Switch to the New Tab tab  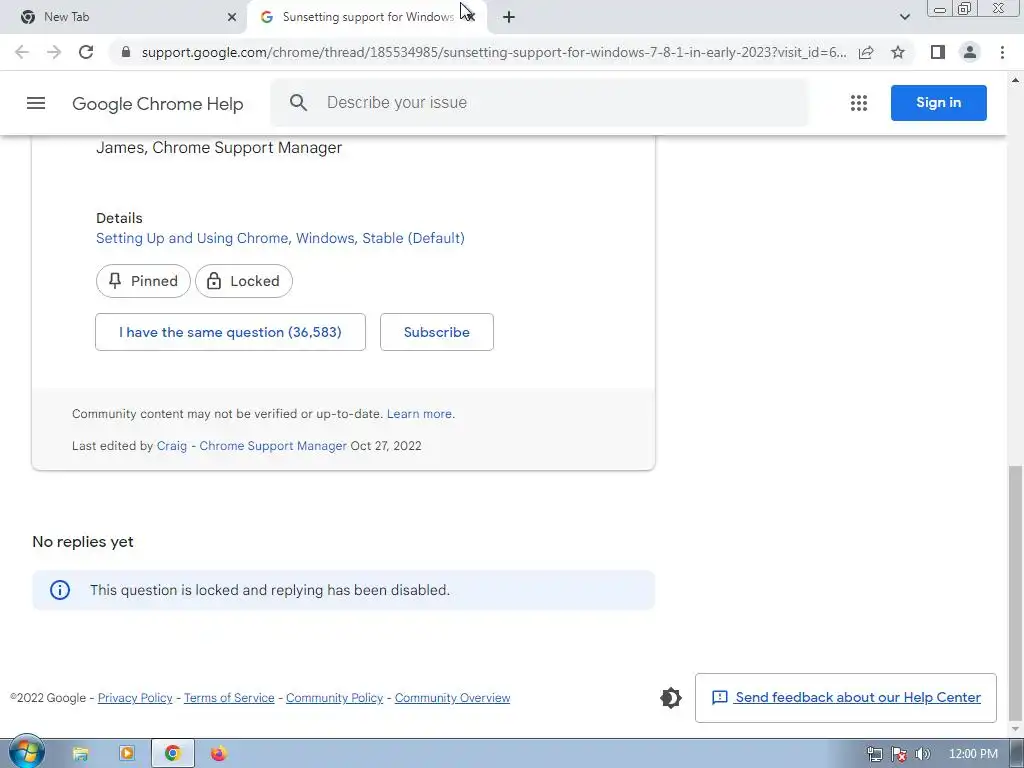pyautogui.click(x=123, y=17)
